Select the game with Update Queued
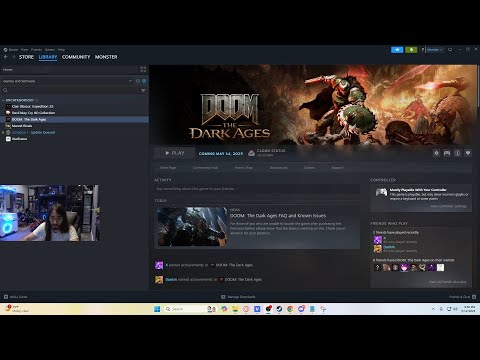Screen dimensions: 480x360 tap(74, 132)
